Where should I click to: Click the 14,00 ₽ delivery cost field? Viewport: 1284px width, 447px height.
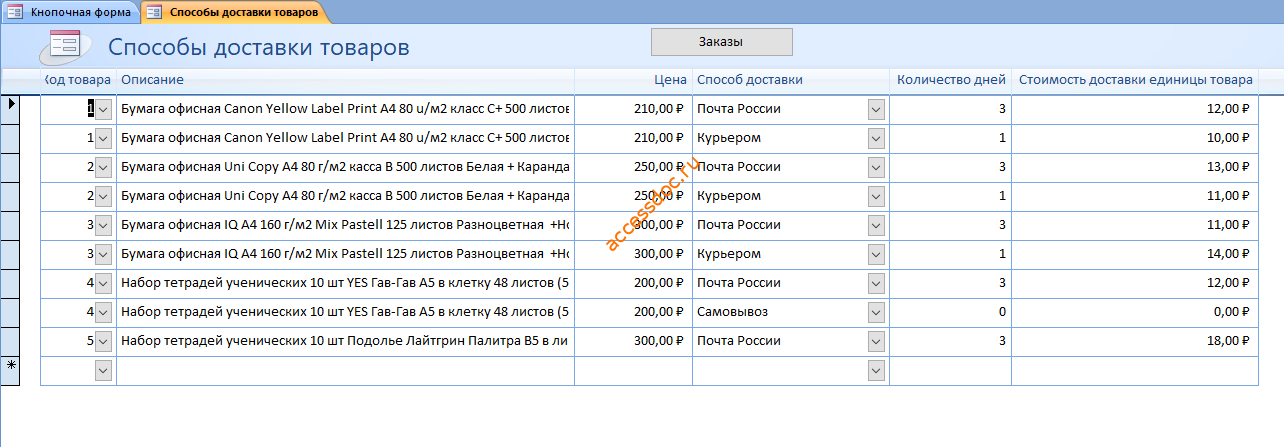[x=1134, y=254]
